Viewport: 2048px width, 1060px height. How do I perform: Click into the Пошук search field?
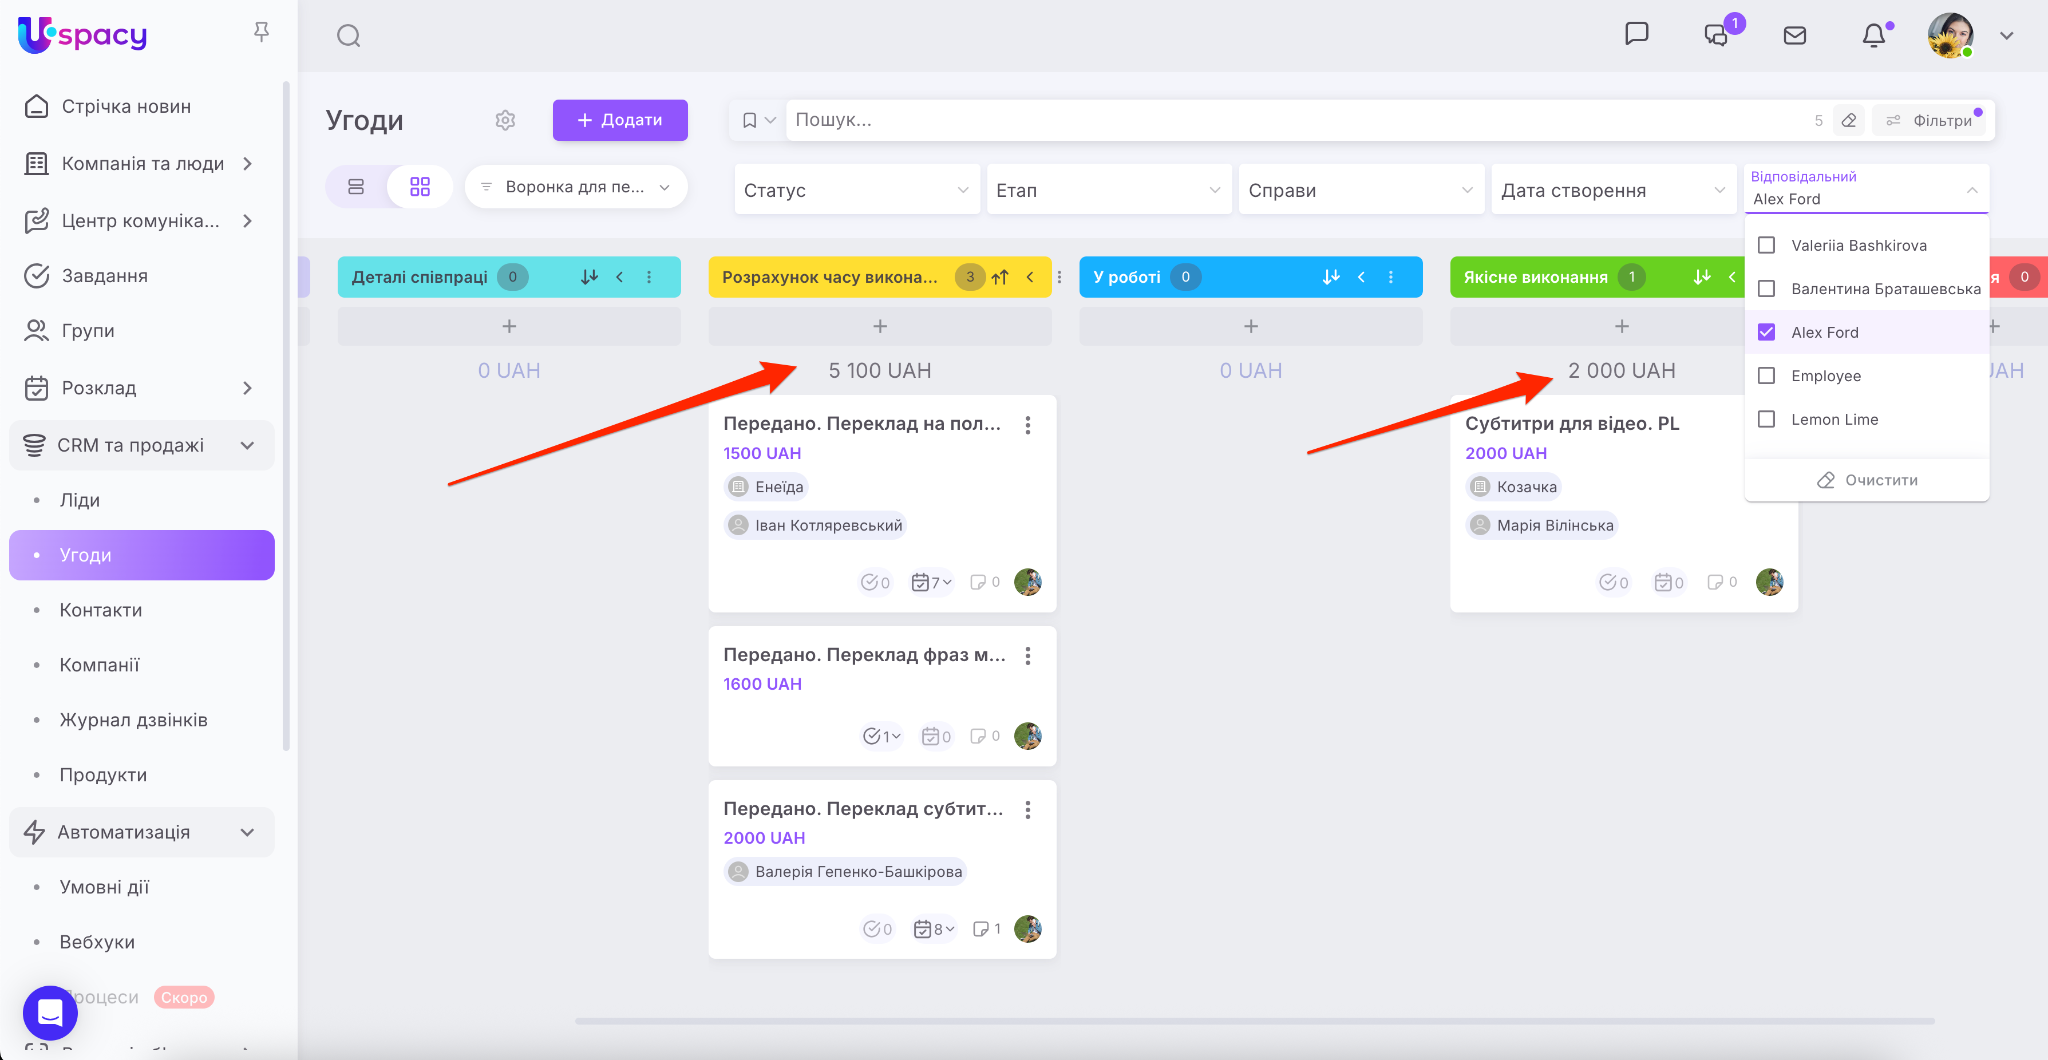click(x=1290, y=120)
